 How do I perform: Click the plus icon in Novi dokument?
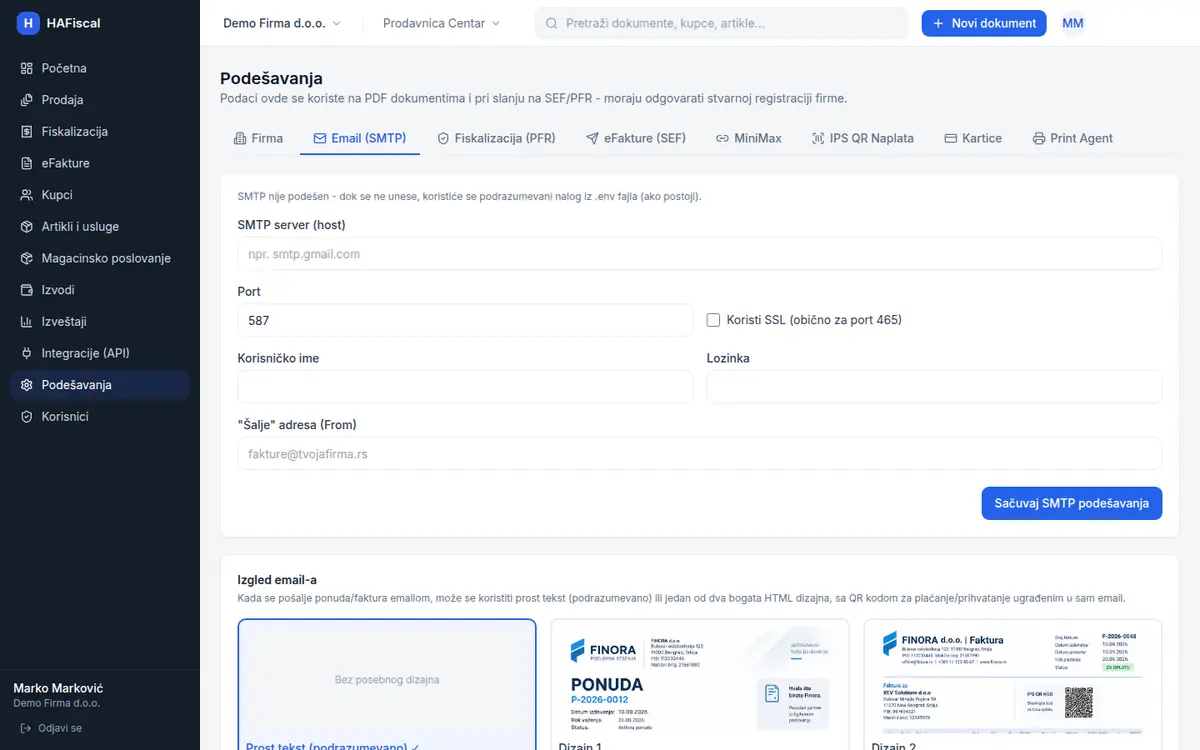(x=938, y=23)
